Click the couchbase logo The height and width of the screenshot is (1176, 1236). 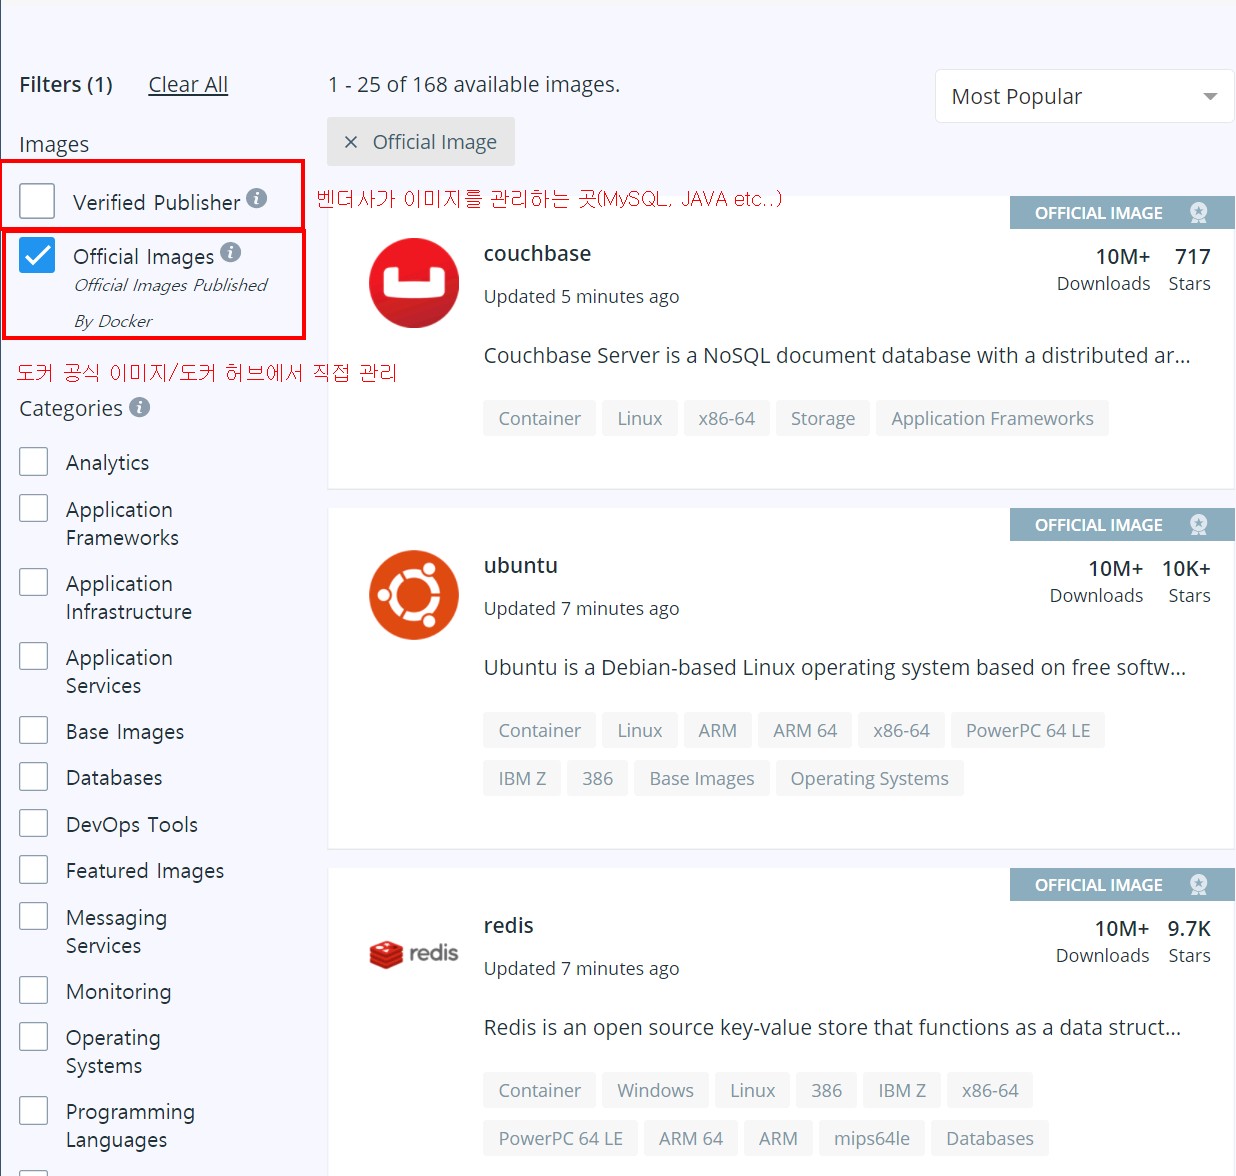[x=414, y=283]
